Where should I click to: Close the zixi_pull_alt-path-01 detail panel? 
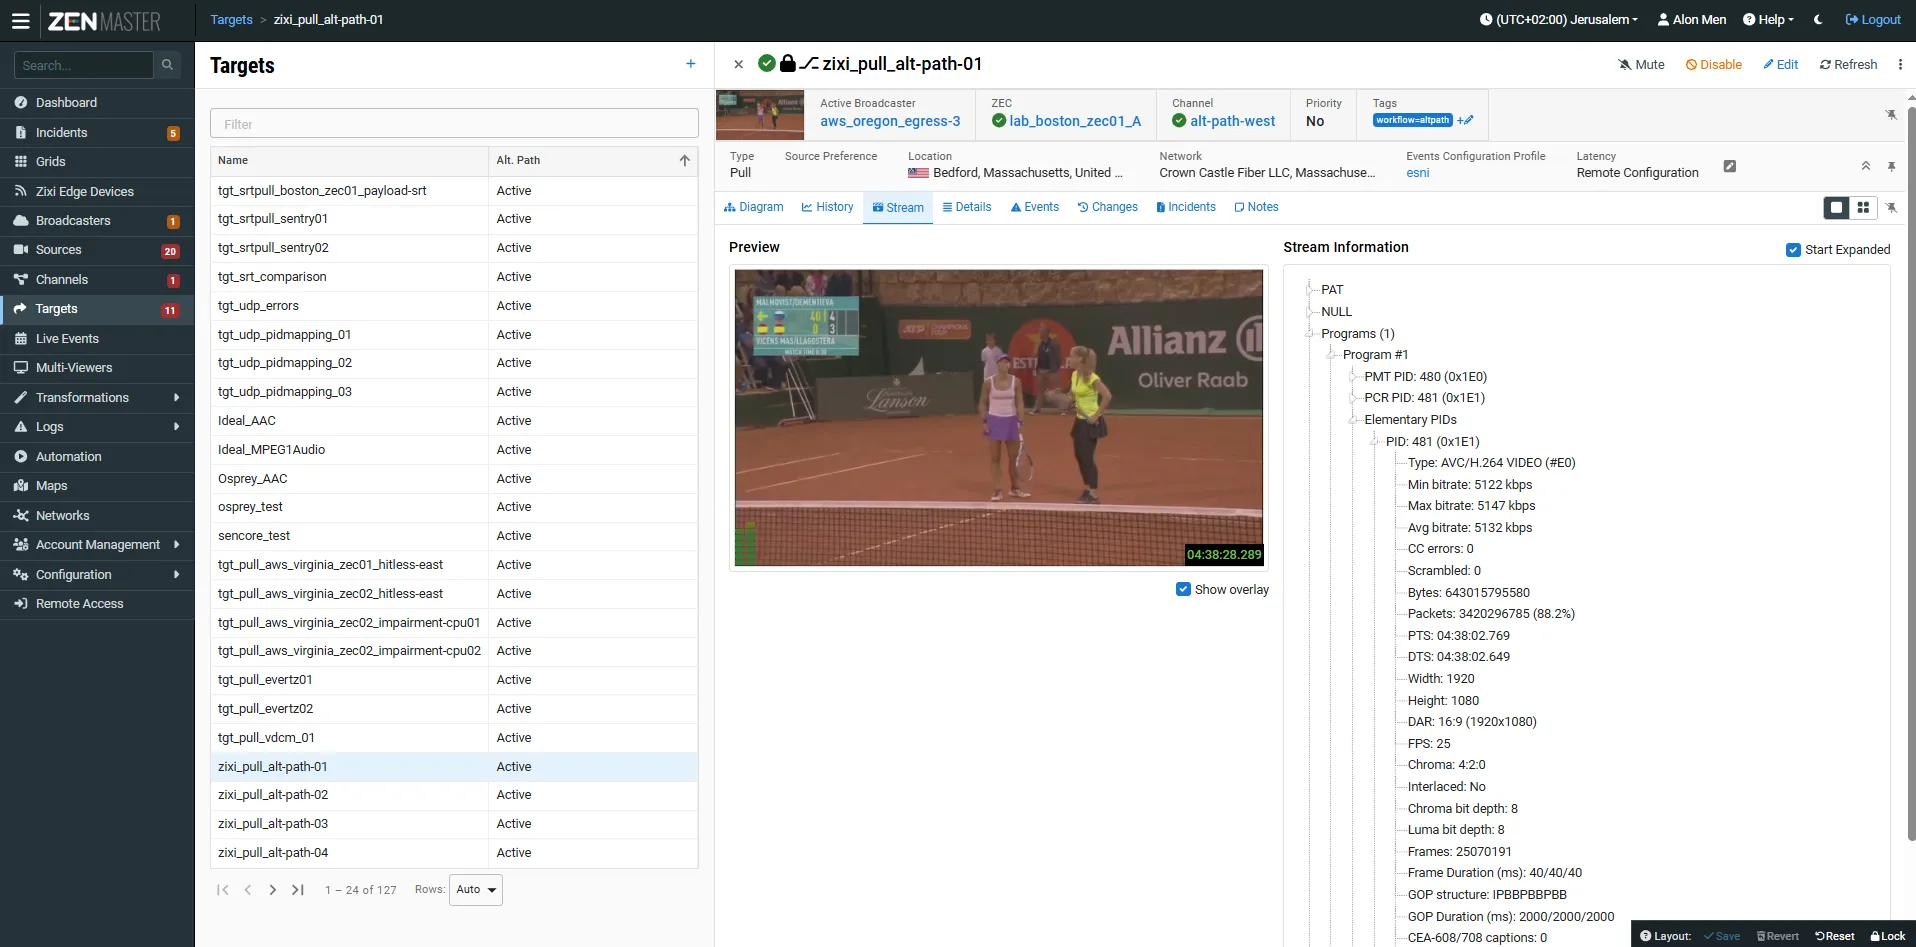pos(738,64)
